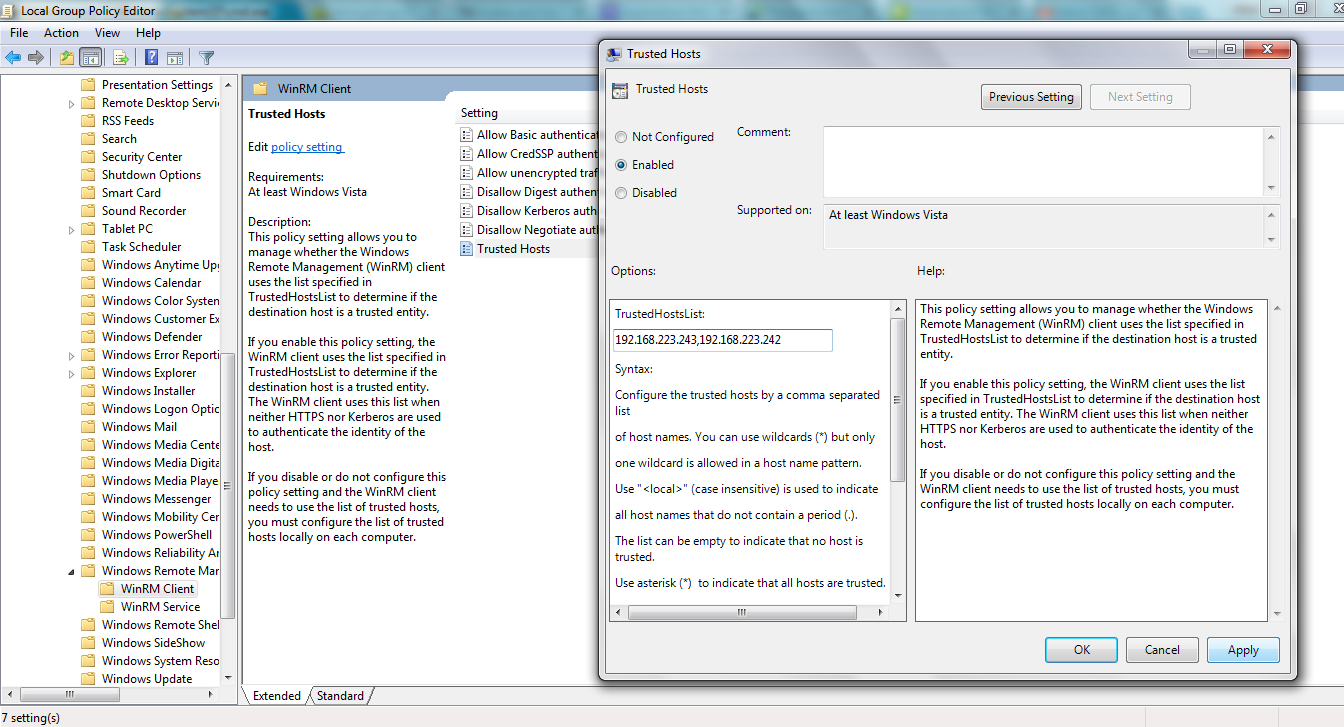
Task: Select the Disabled radio button
Action: pos(622,193)
